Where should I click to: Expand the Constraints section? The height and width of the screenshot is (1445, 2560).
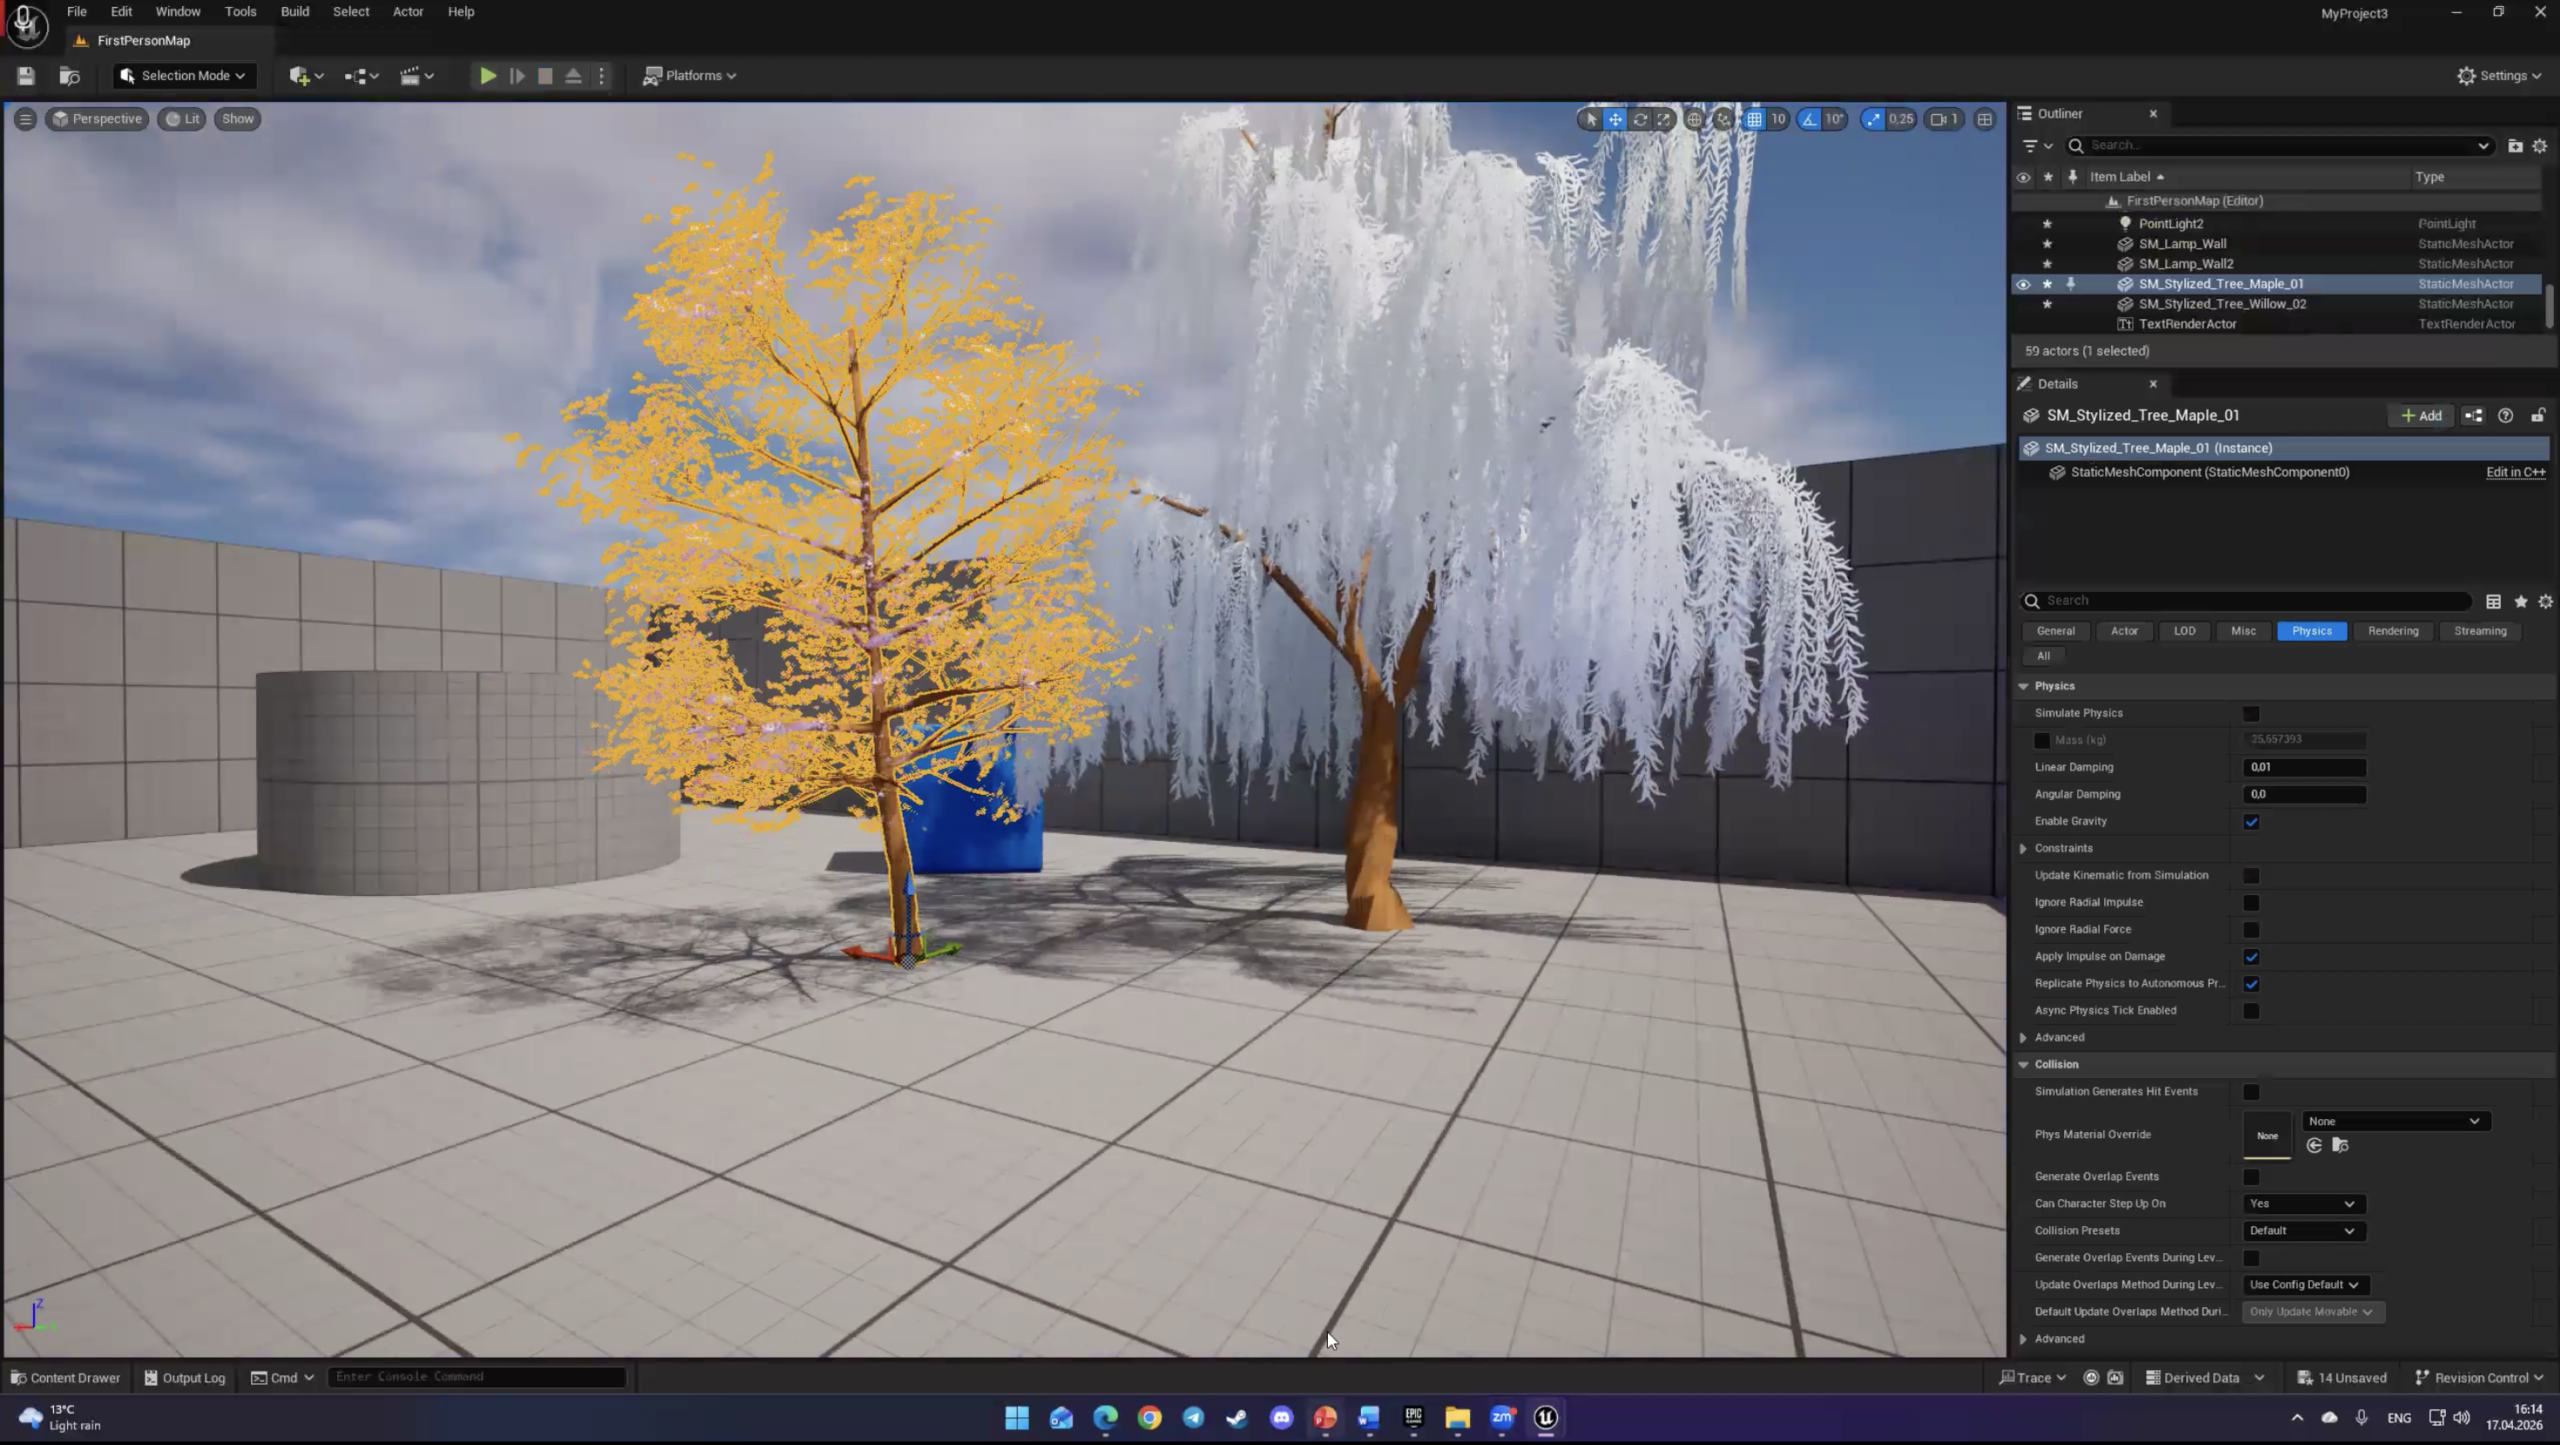[2023, 849]
